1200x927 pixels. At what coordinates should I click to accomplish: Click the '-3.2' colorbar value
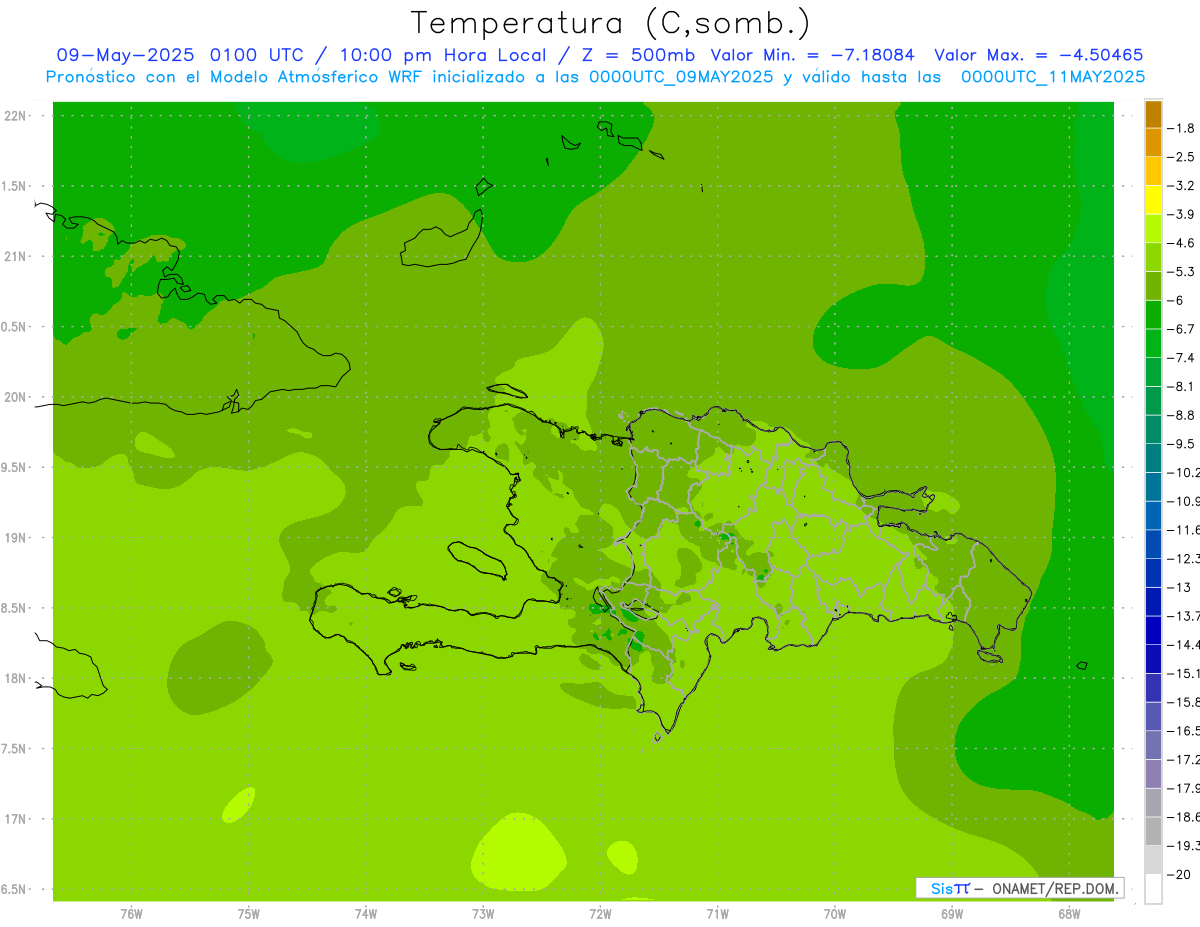point(1182,186)
